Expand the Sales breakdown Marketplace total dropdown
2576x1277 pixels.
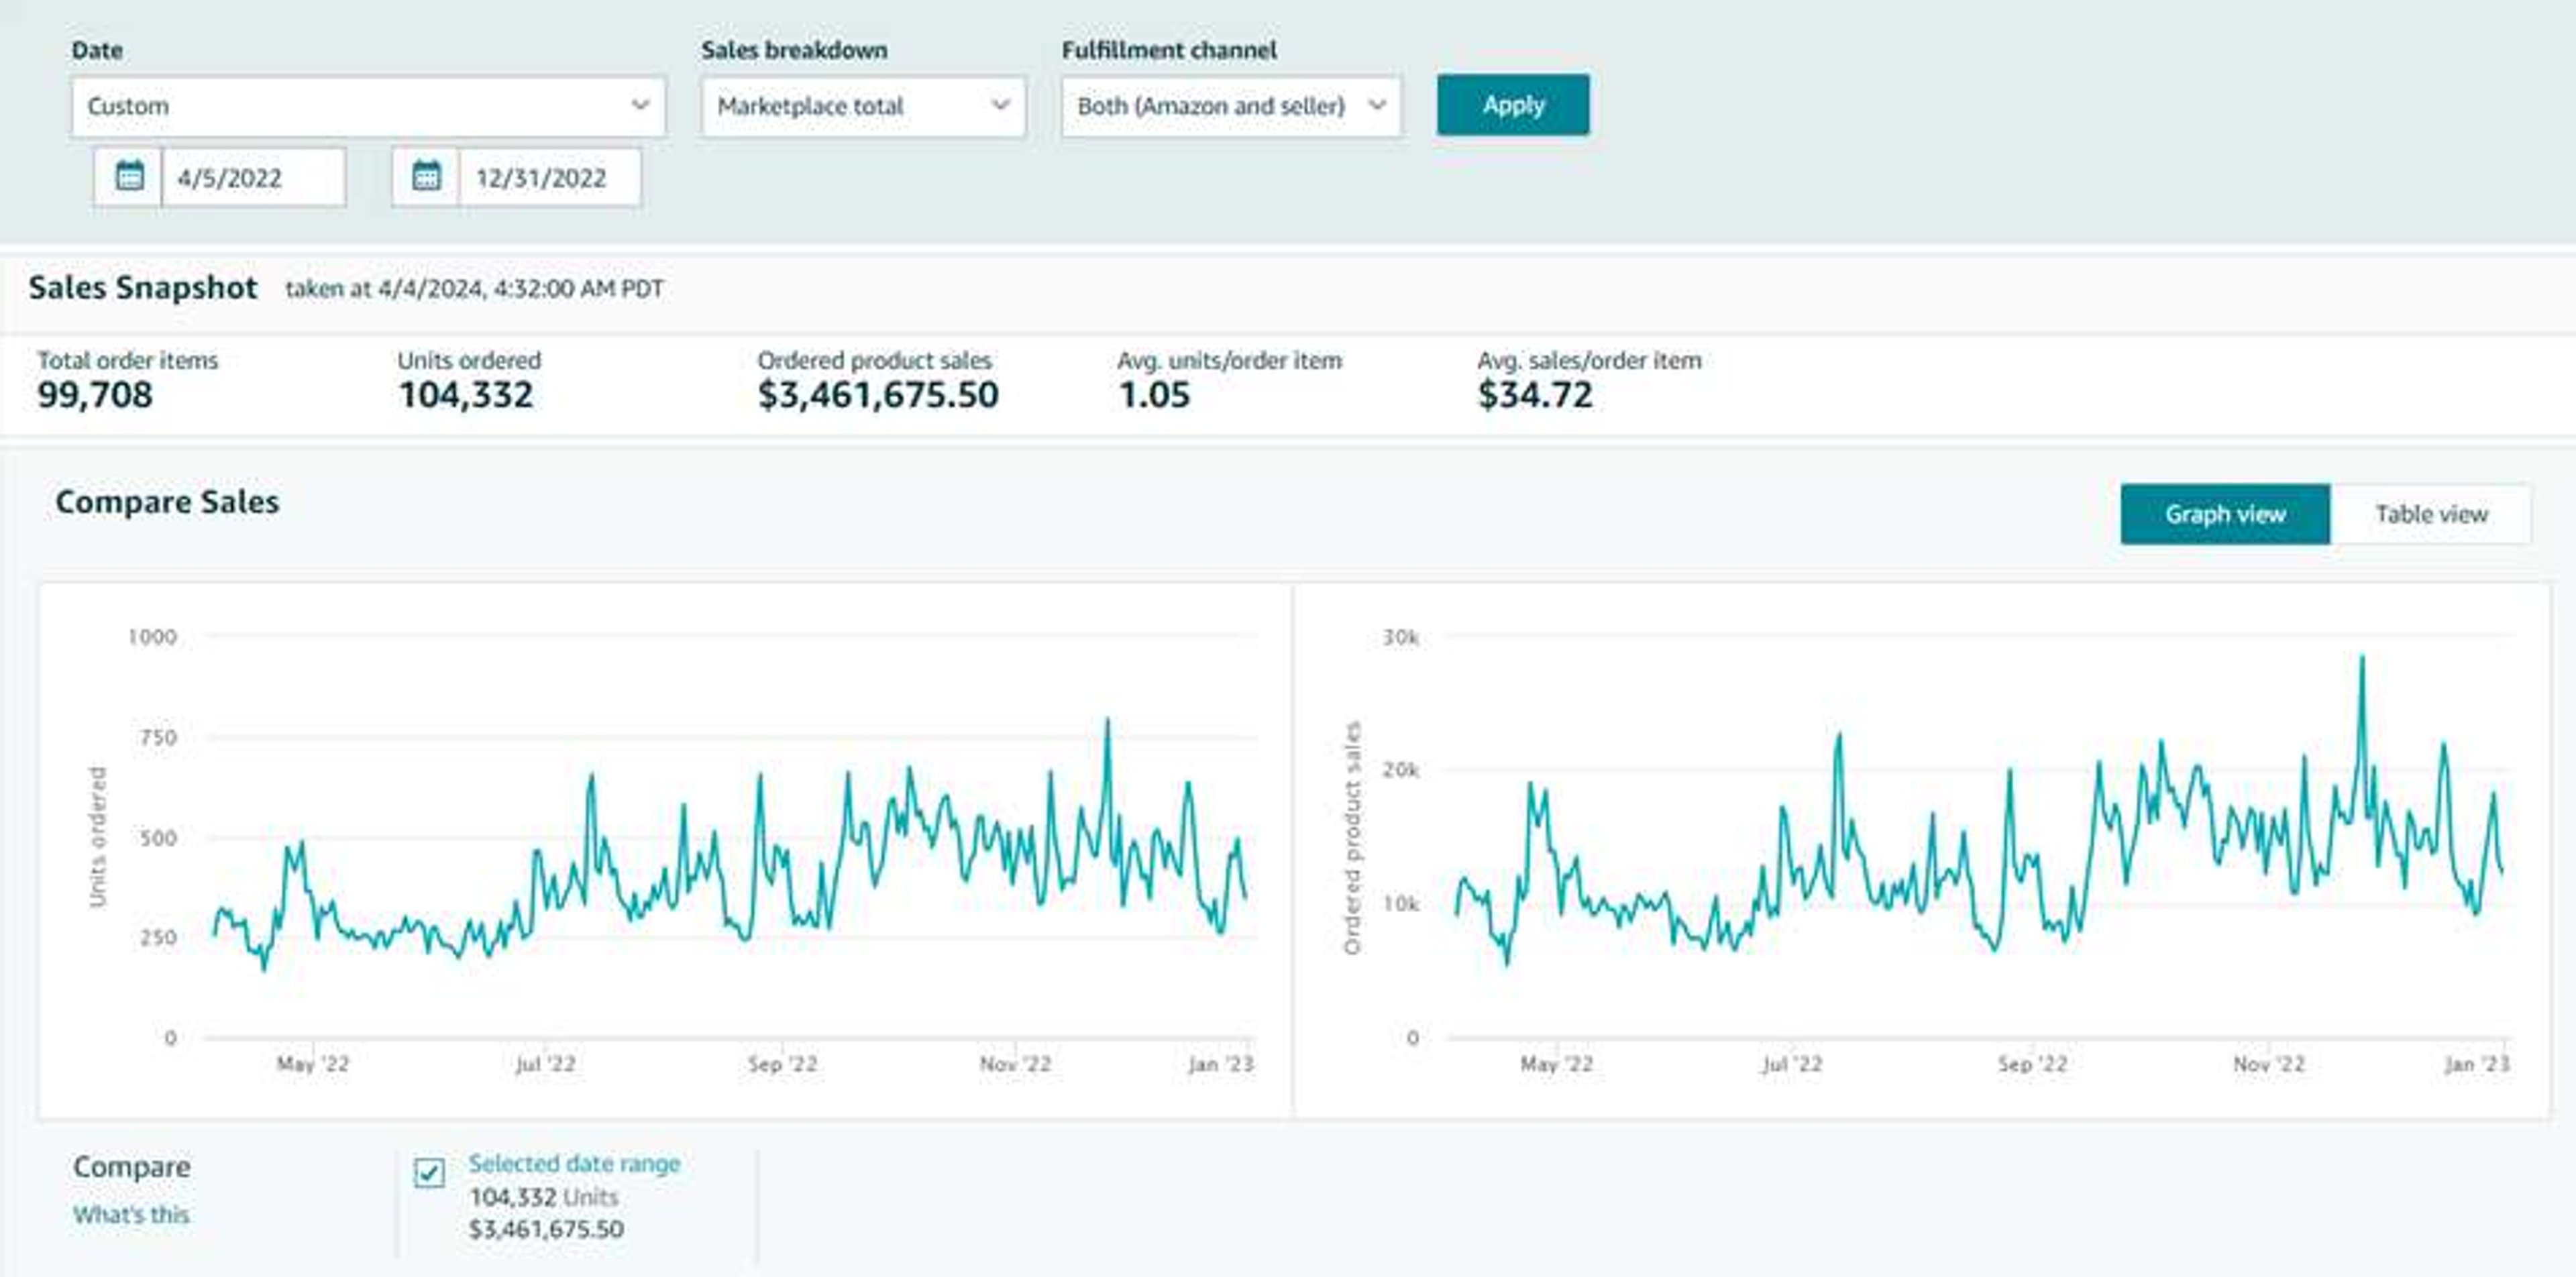(863, 106)
